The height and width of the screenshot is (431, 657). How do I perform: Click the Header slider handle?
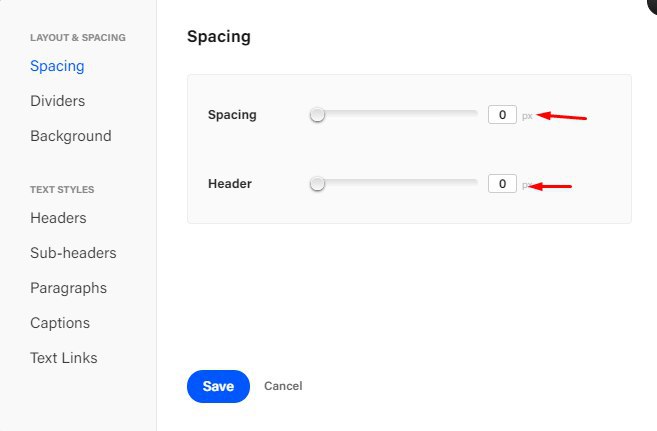pyautogui.click(x=317, y=184)
